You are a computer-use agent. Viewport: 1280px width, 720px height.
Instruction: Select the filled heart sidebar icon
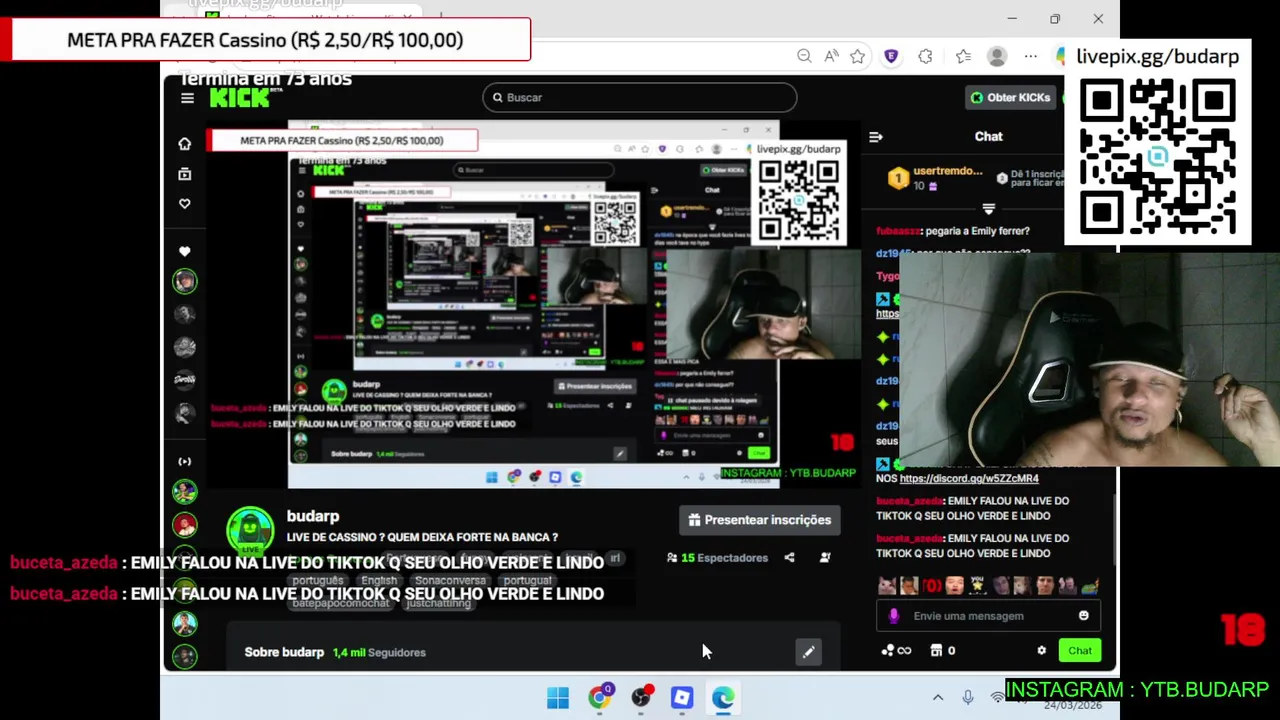[184, 252]
